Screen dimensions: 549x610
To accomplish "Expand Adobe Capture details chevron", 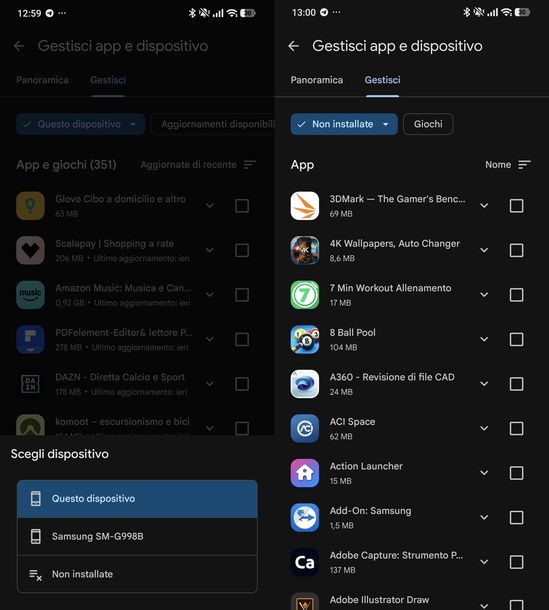I will click(x=484, y=562).
